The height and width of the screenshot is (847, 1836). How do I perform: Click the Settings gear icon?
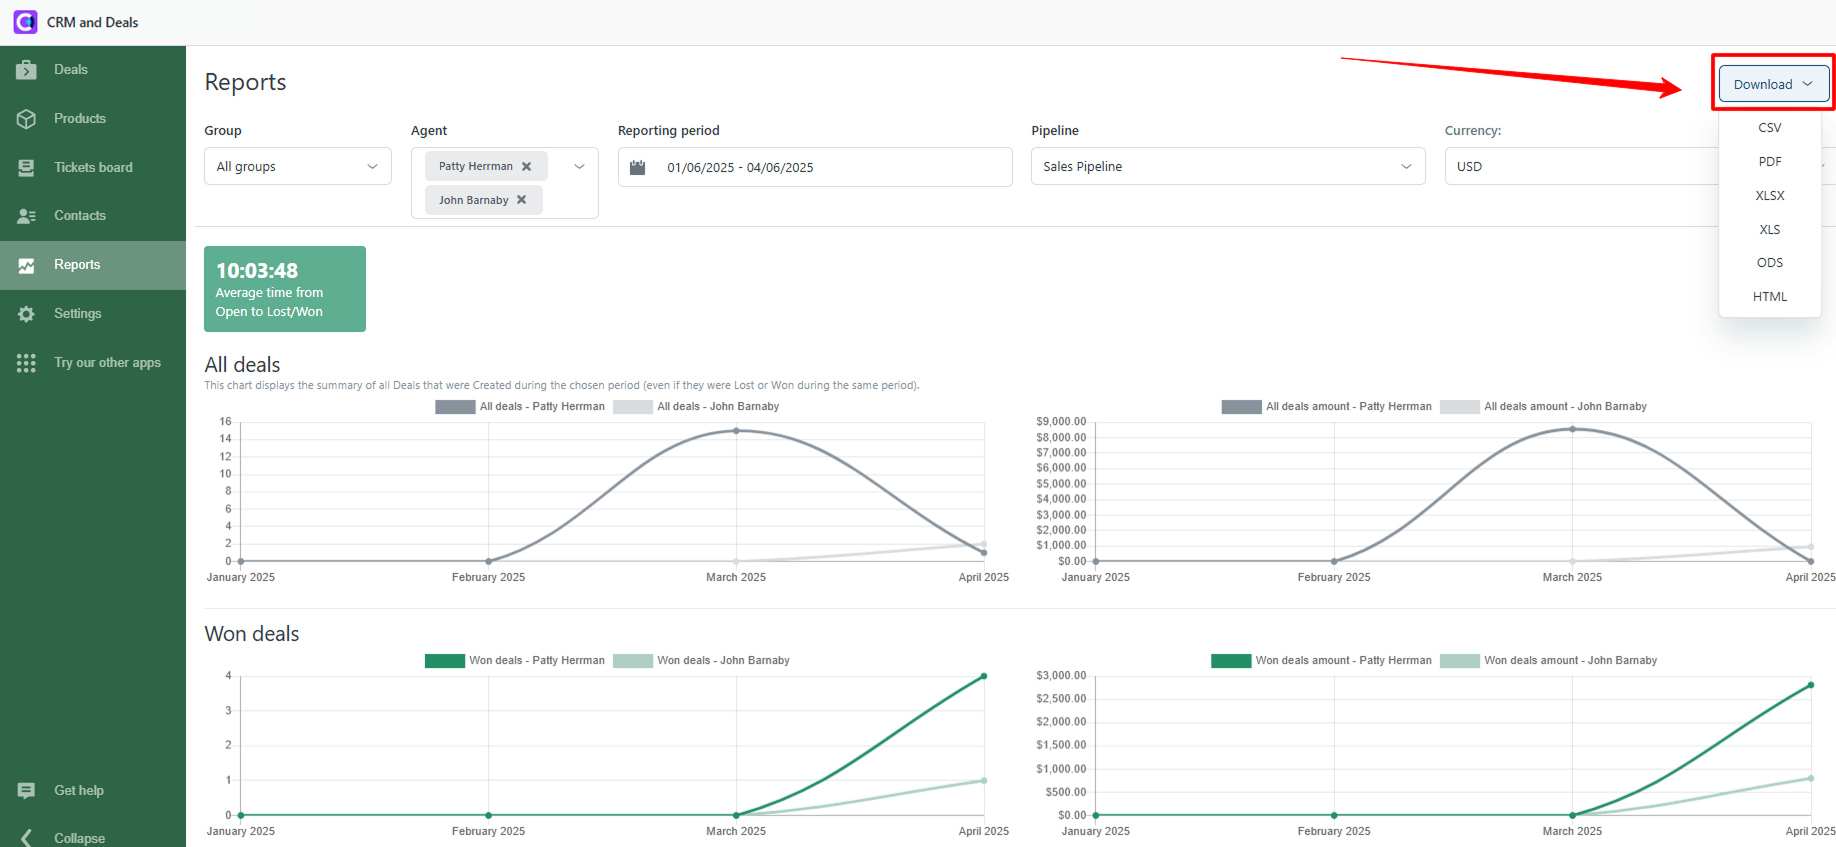pyautogui.click(x=27, y=314)
